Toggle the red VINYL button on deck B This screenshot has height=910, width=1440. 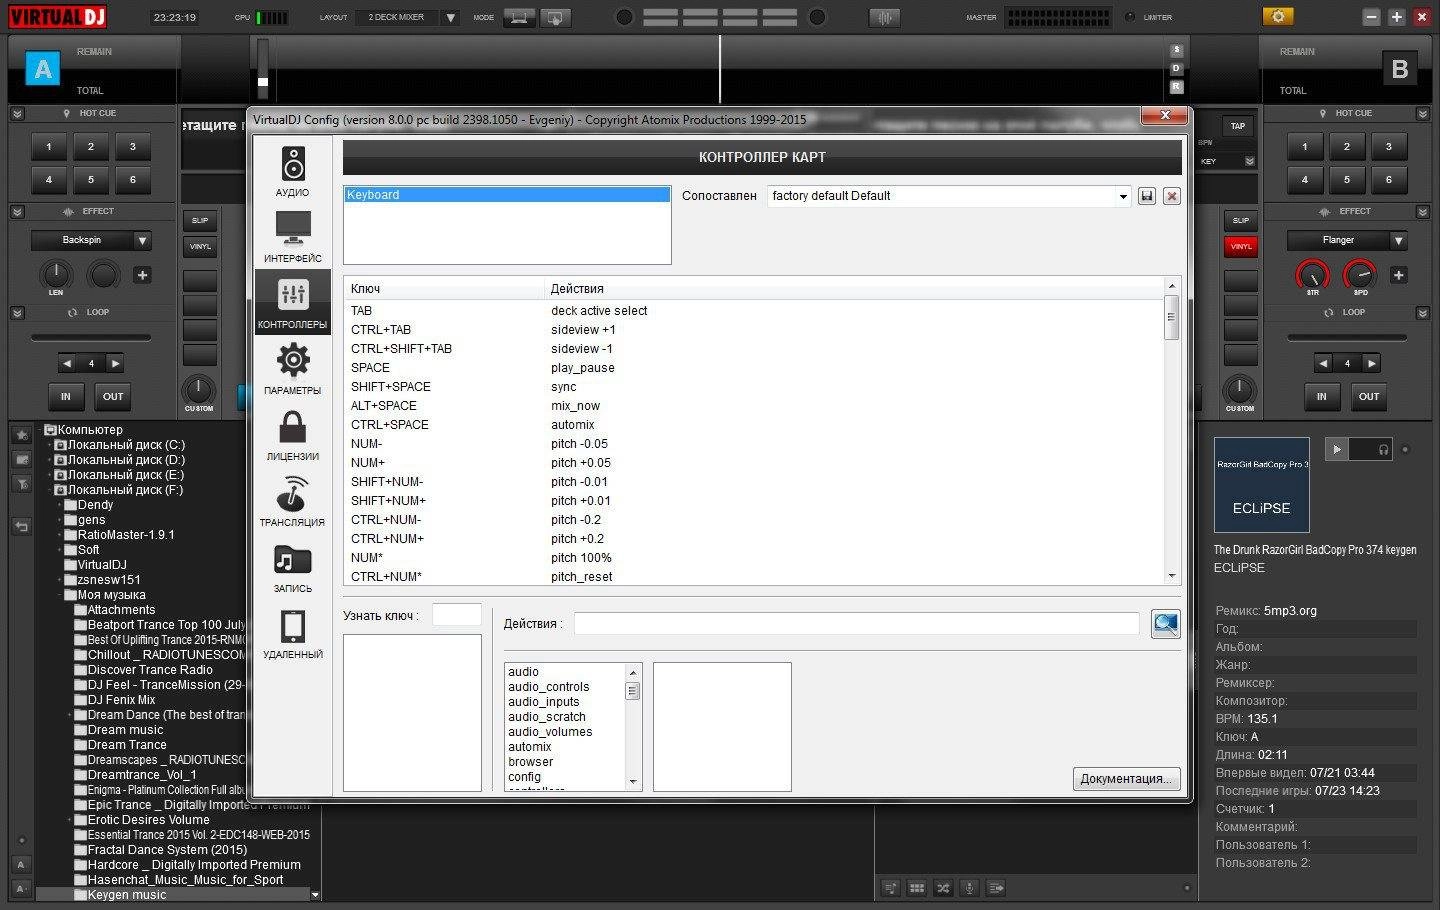point(1241,246)
